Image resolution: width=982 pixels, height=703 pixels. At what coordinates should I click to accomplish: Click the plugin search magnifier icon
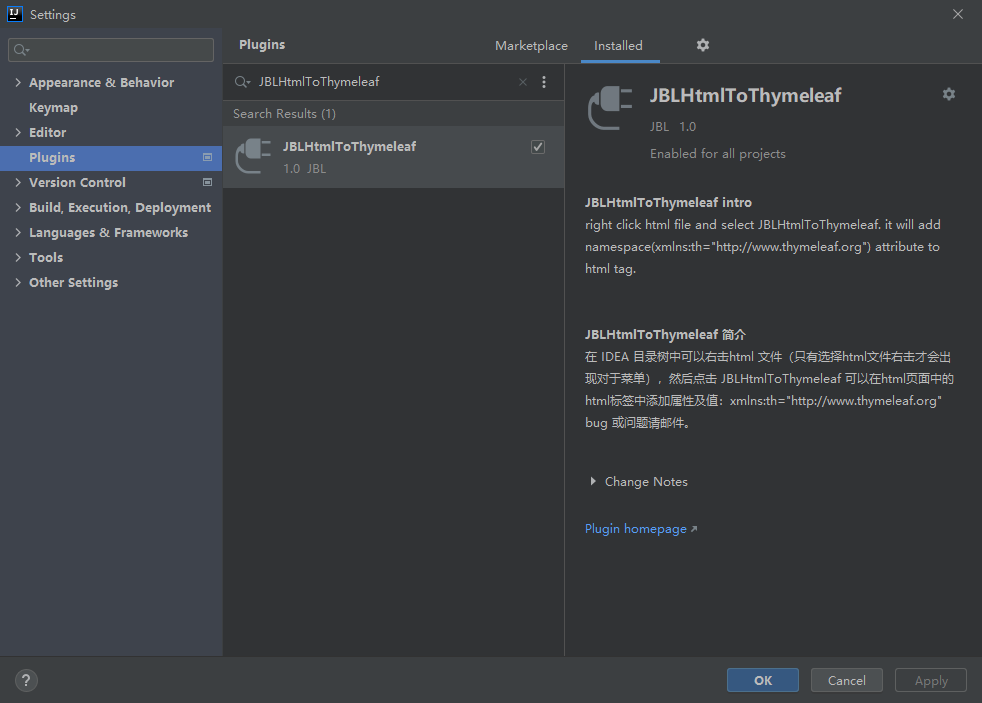[x=242, y=82]
